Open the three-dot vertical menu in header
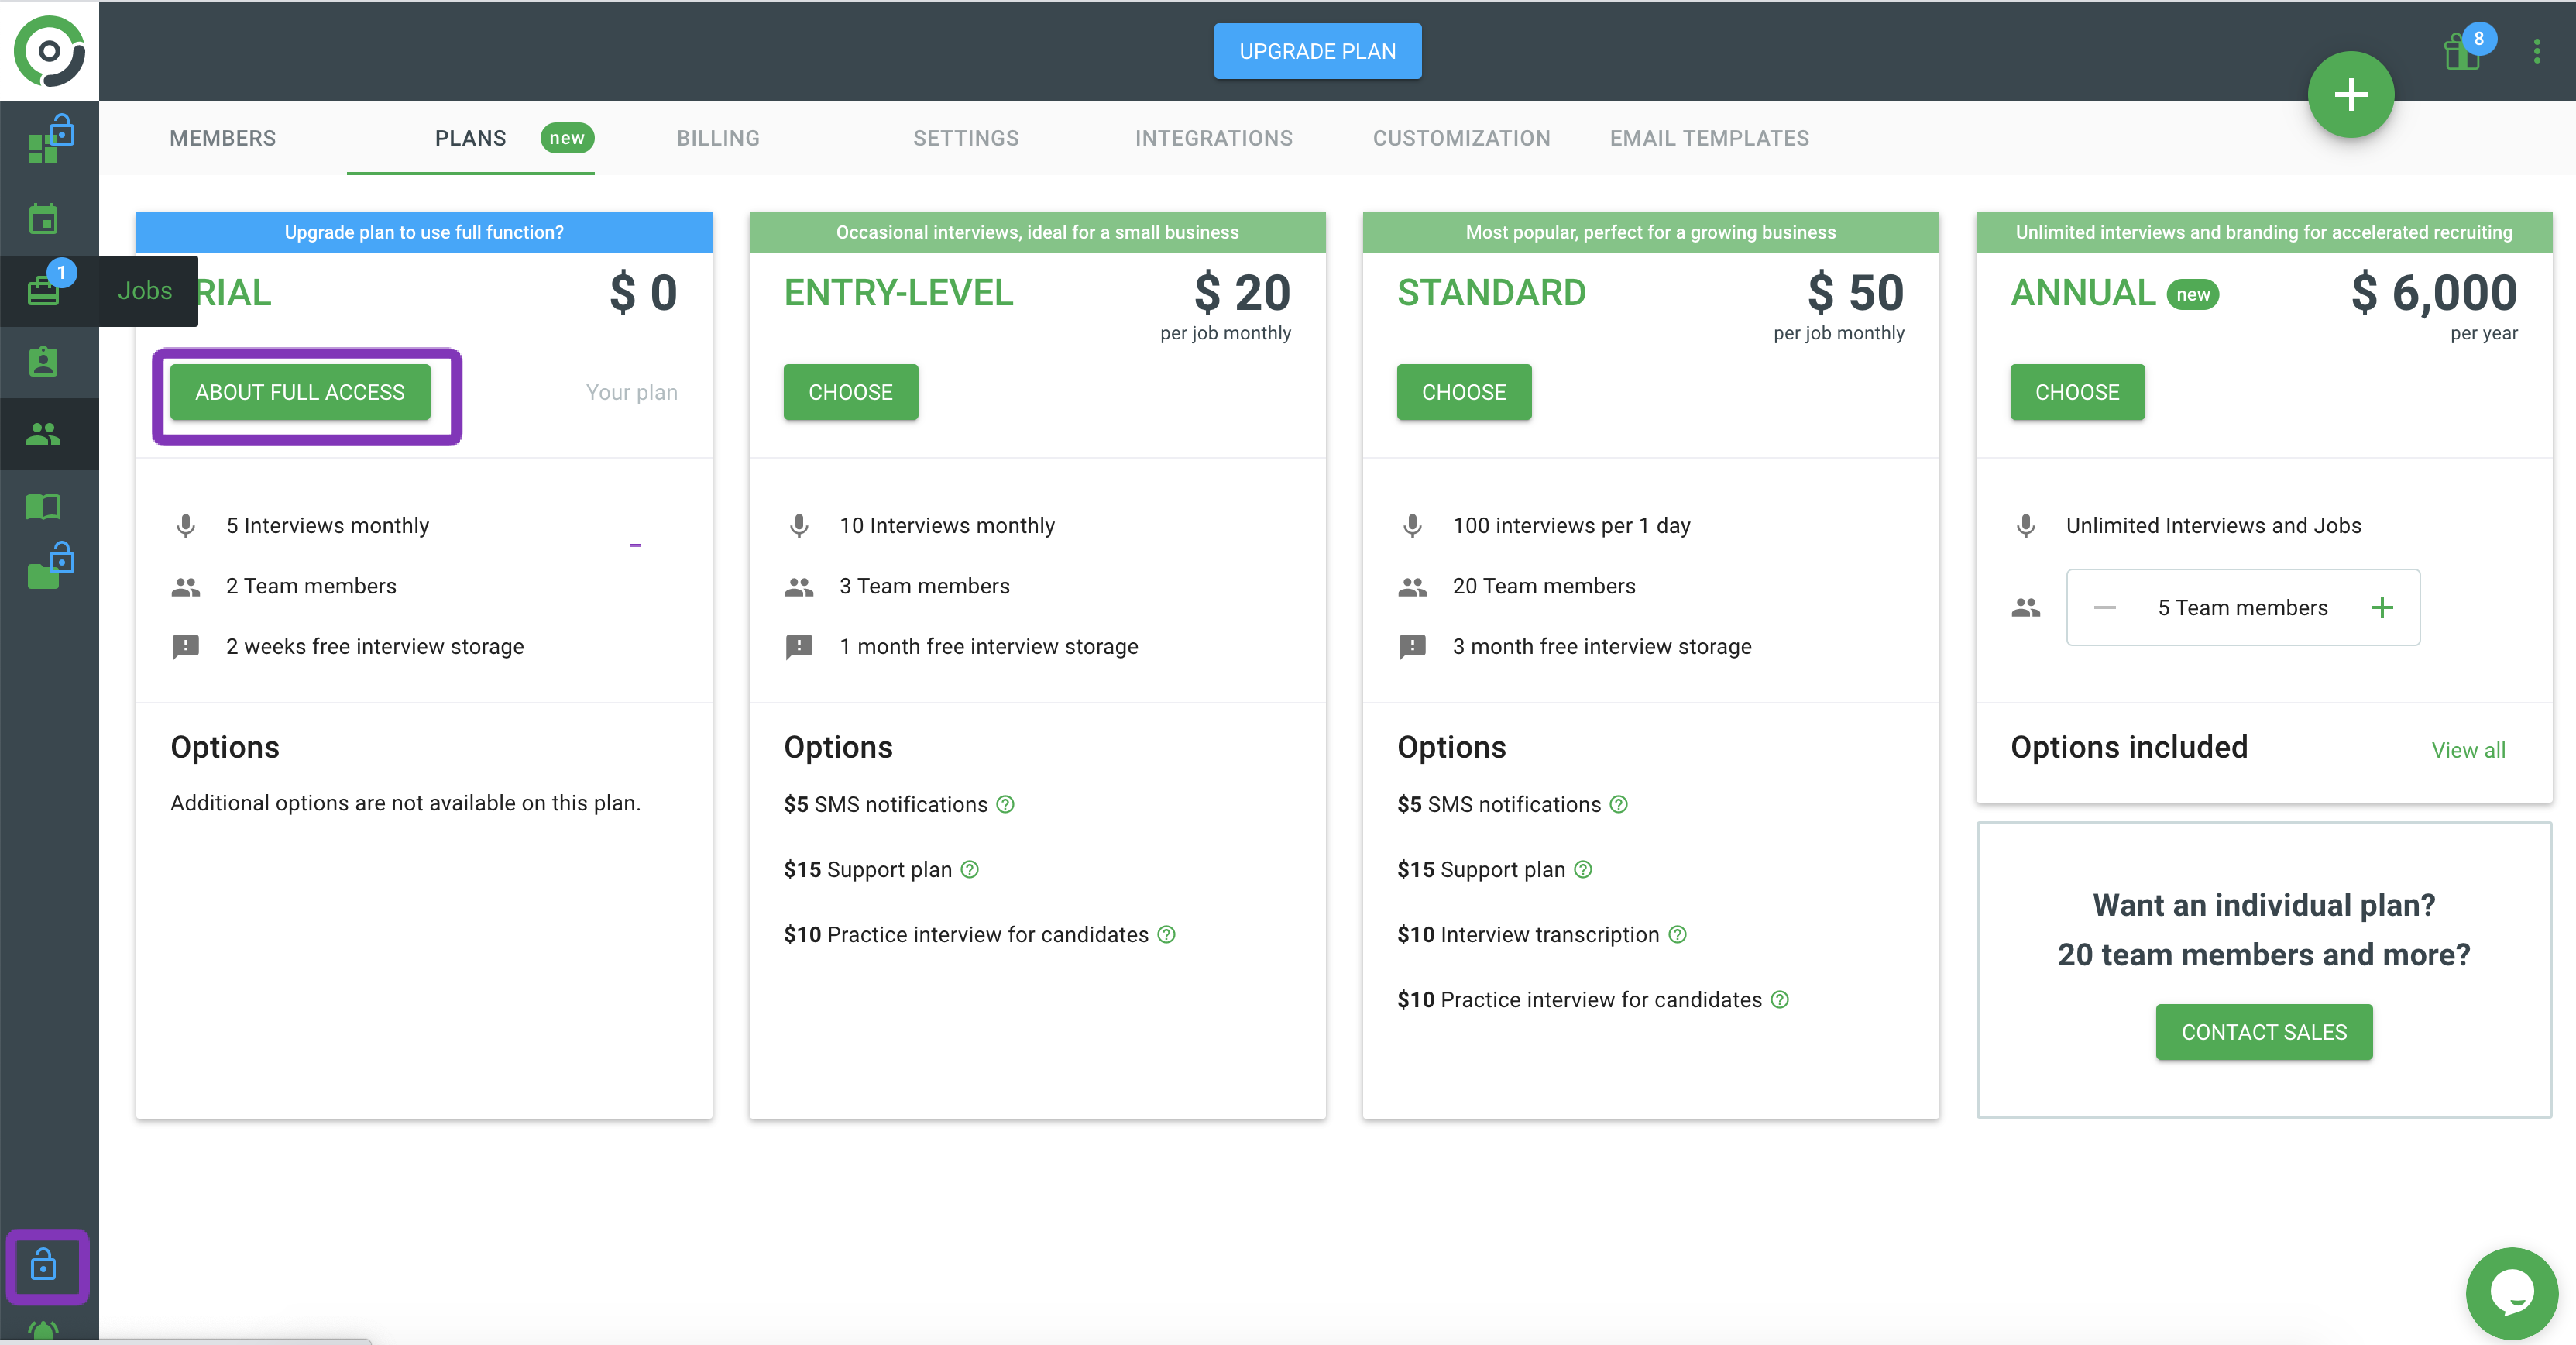 point(2536,52)
